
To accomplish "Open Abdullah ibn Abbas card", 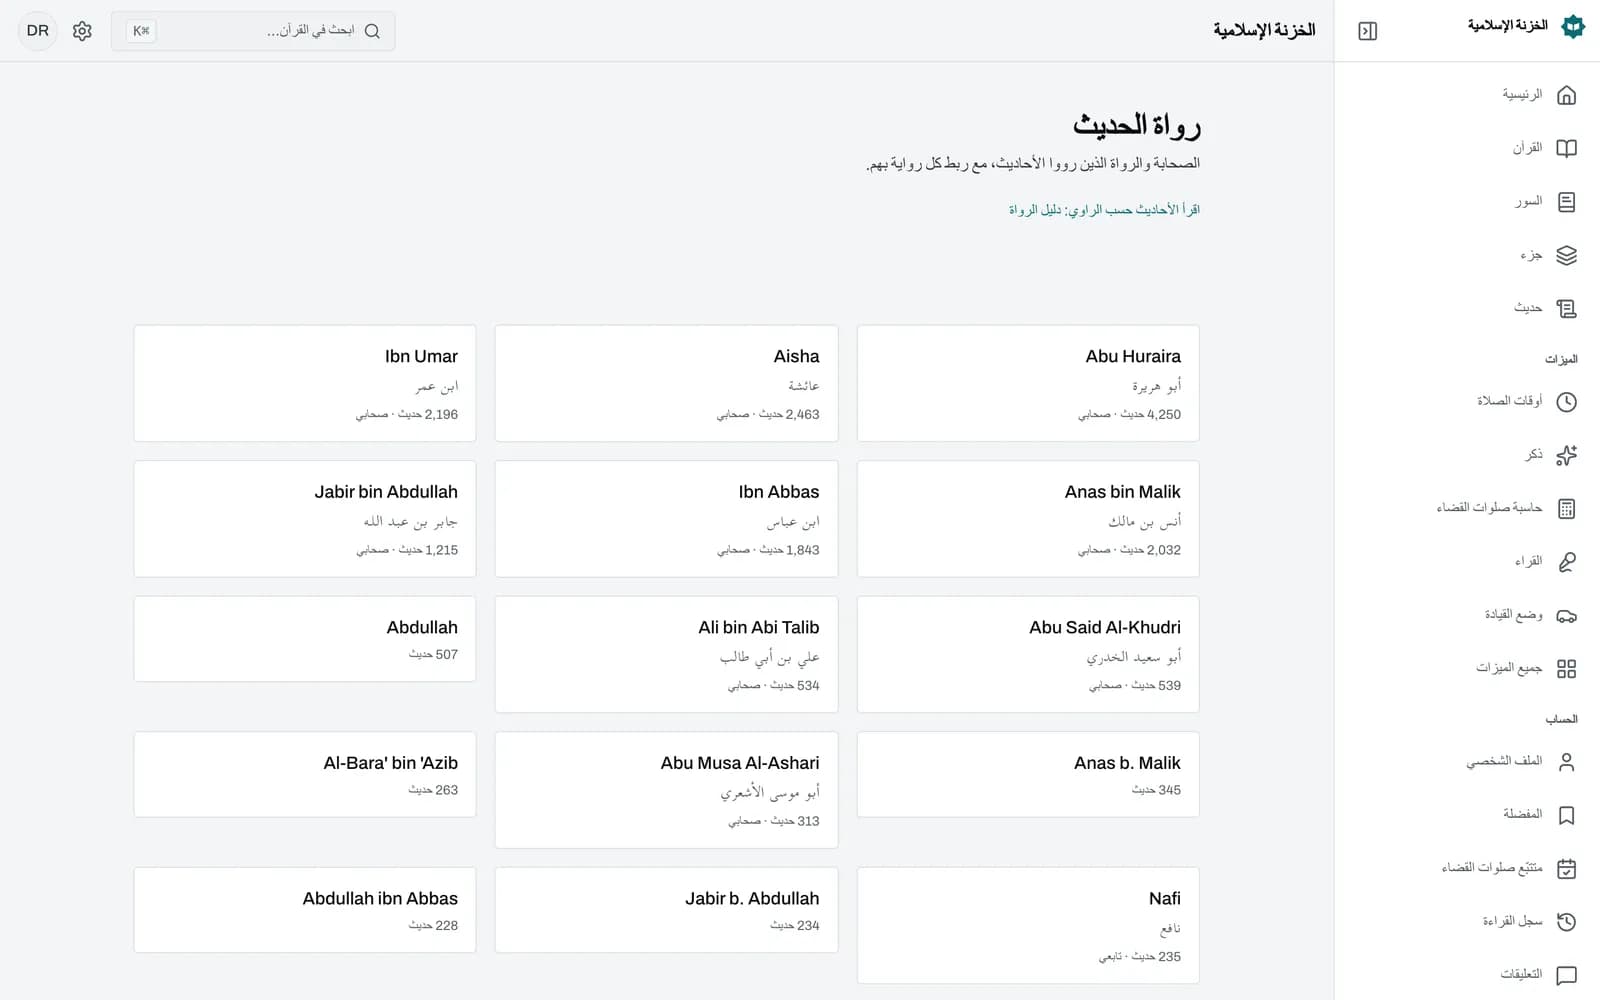I will [x=305, y=910].
